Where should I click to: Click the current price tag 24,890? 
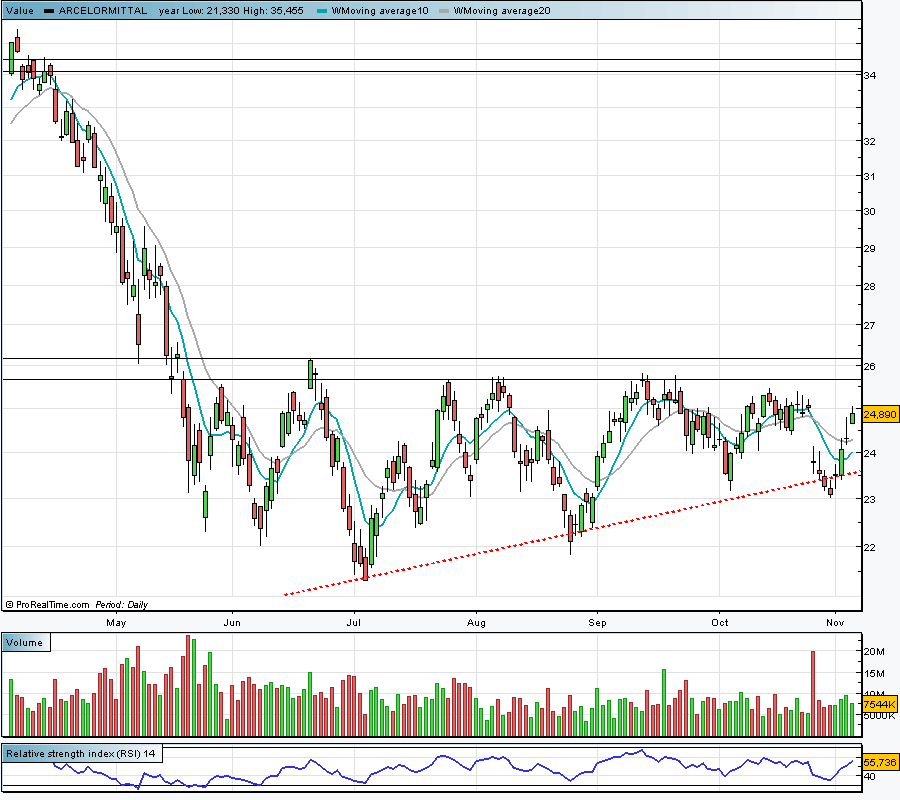pos(879,414)
